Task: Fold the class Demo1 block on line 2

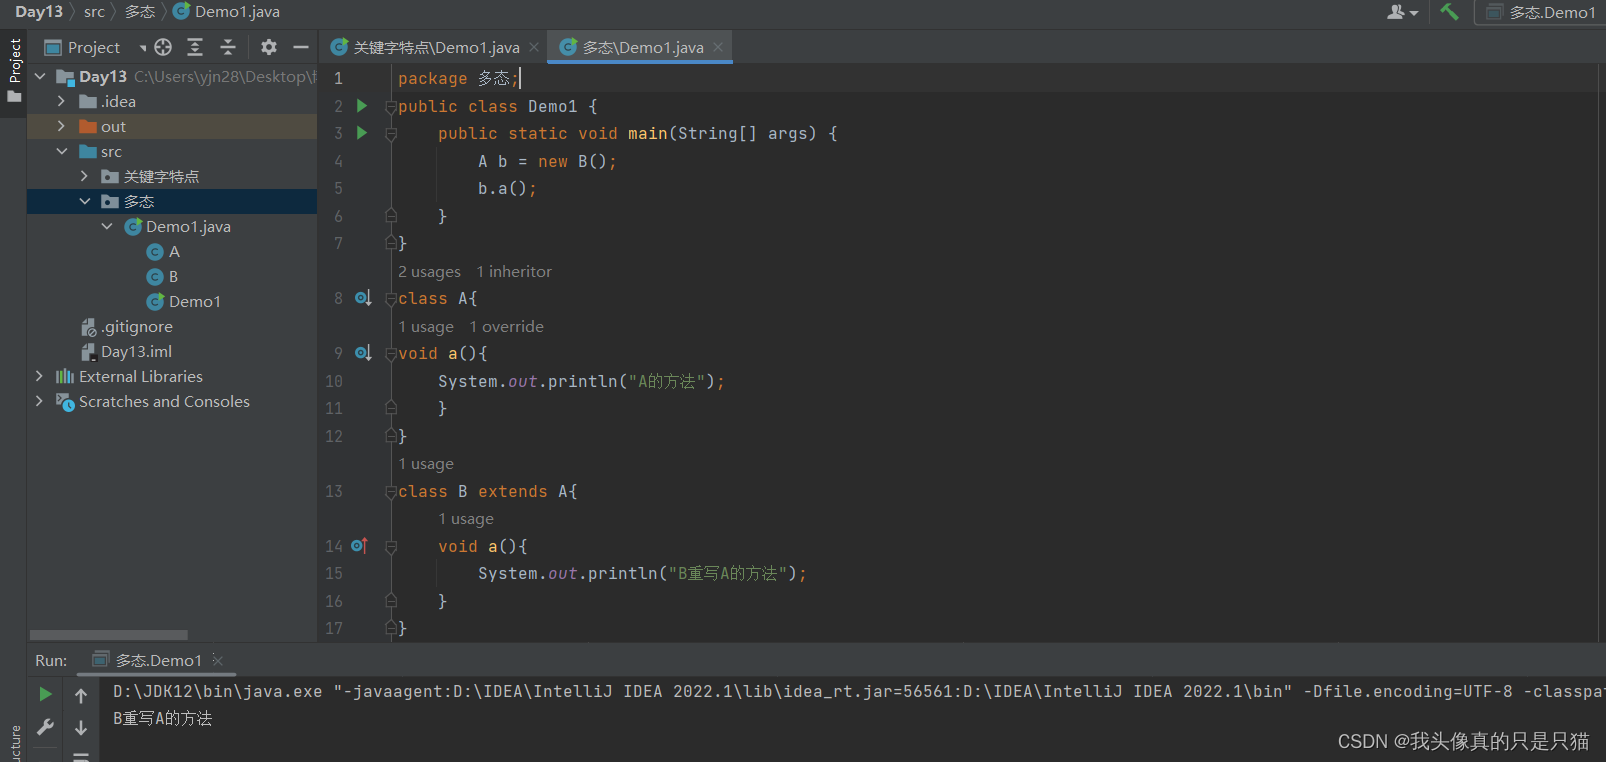Action: coord(391,107)
